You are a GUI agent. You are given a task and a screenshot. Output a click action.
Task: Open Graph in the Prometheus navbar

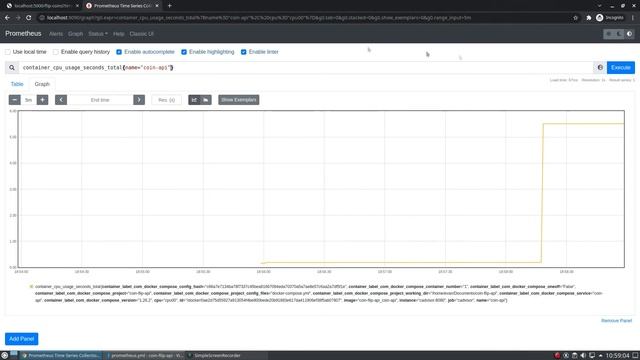pos(76,34)
